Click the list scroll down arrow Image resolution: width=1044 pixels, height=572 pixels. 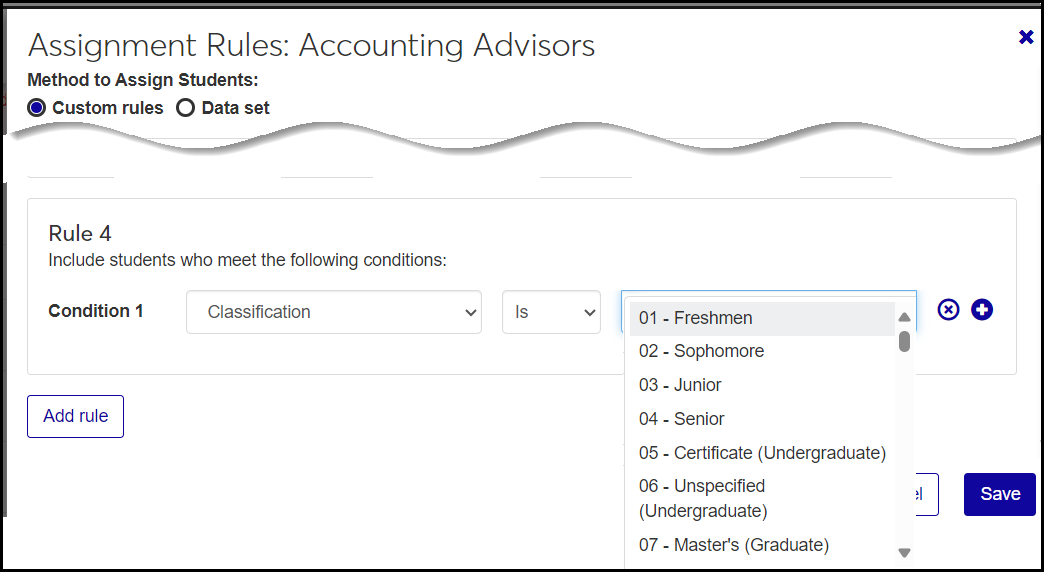[904, 552]
